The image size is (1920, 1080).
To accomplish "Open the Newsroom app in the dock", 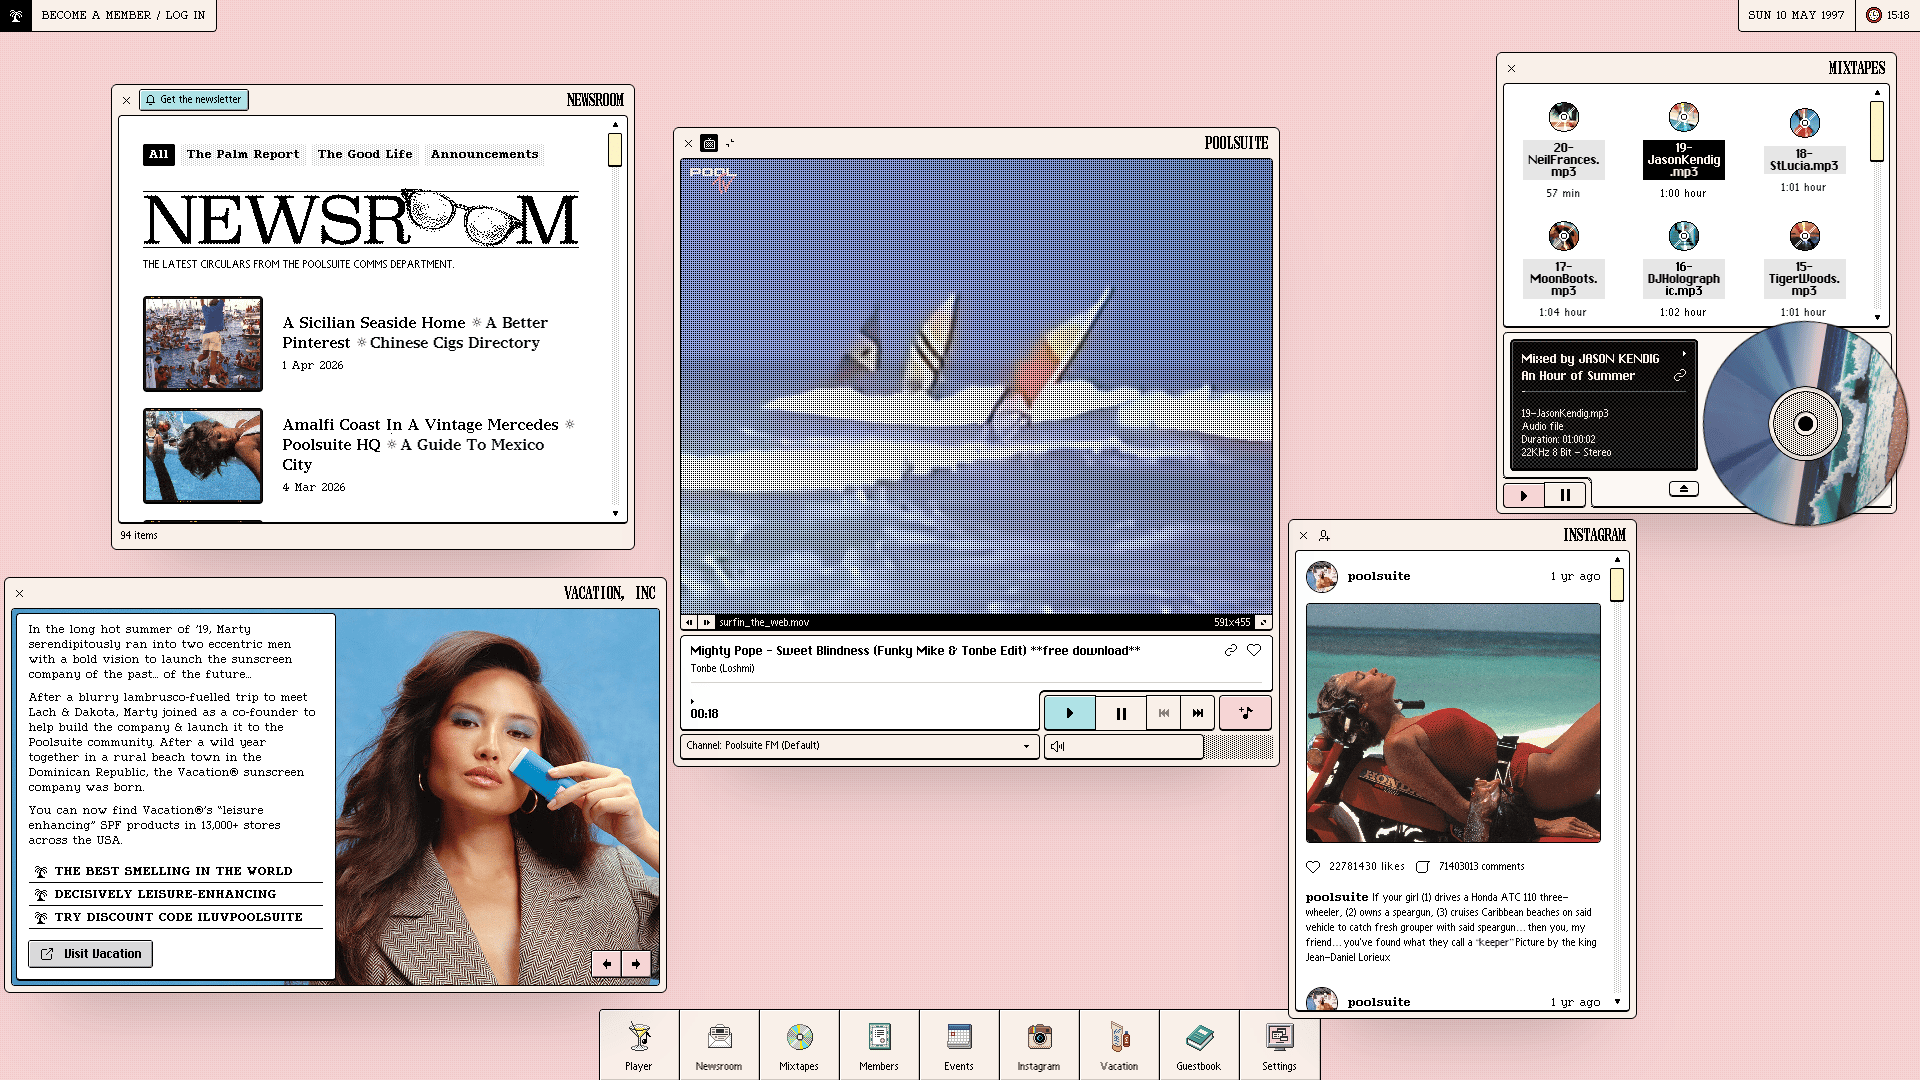I will pos(719,1045).
